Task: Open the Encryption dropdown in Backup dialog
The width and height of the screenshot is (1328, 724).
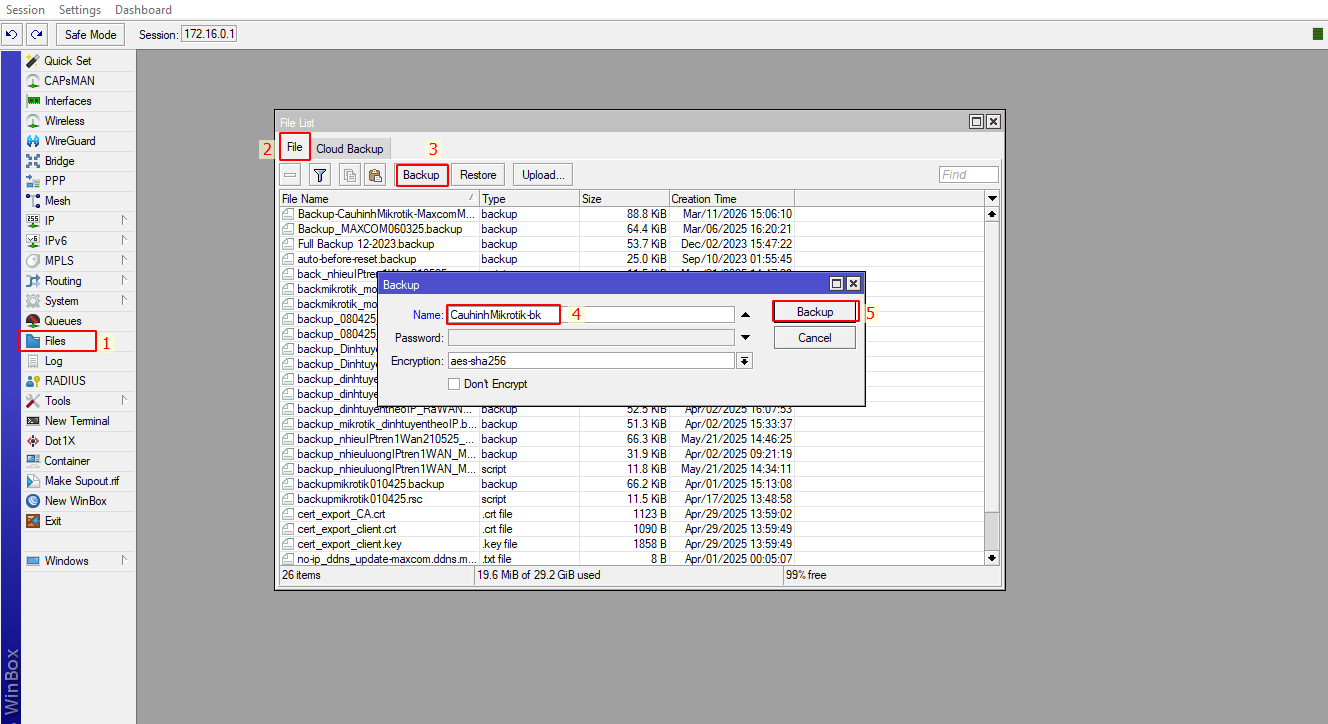Action: [x=743, y=360]
